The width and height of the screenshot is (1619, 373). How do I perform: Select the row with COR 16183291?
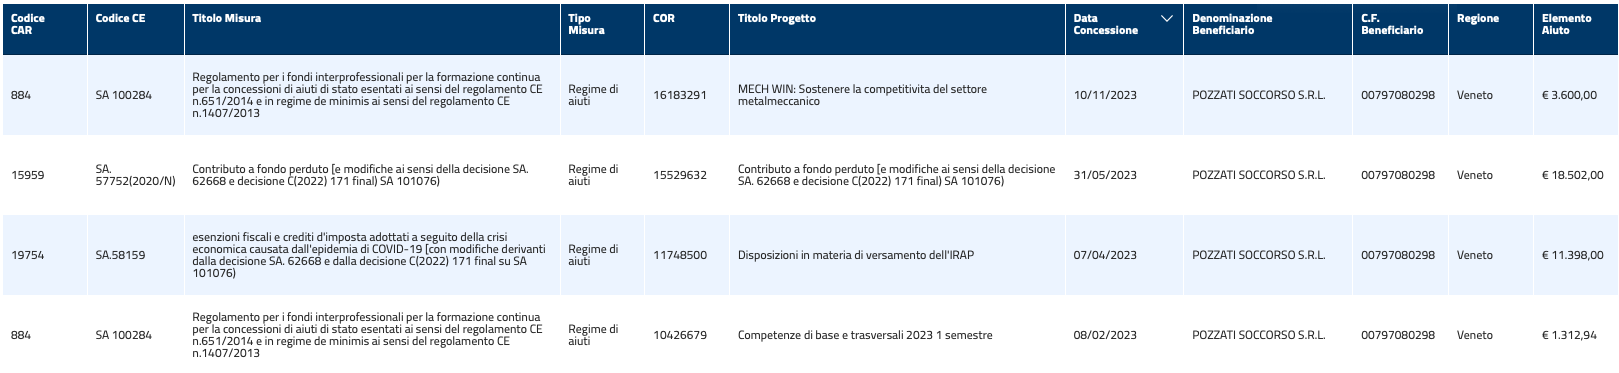click(x=809, y=95)
